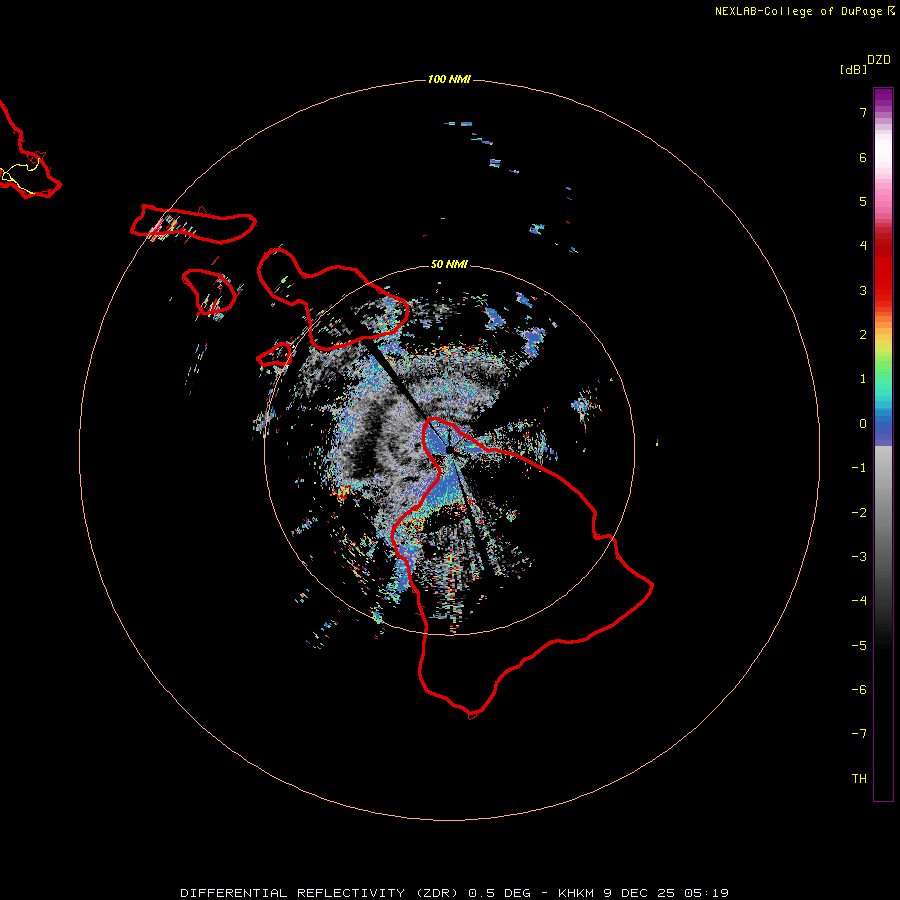
Task: Click the -6 value on color scale
Action: [859, 690]
